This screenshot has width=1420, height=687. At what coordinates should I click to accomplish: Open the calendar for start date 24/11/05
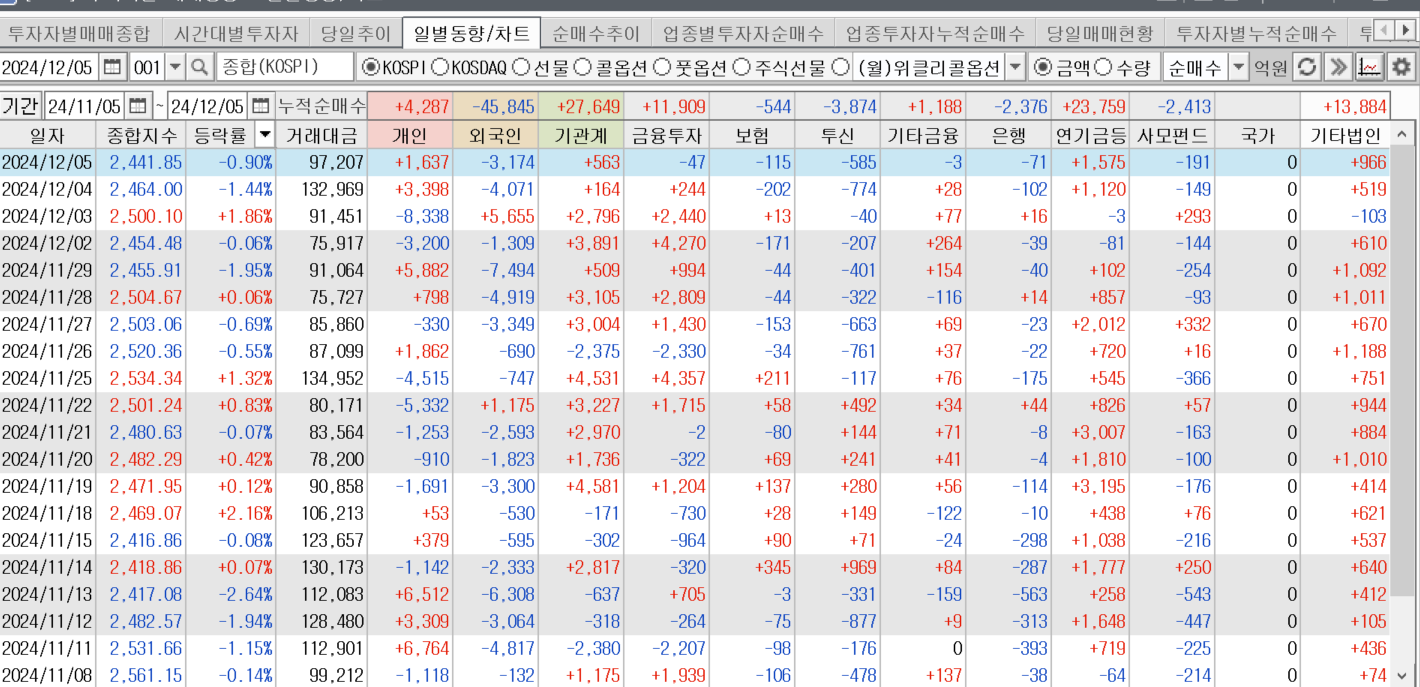[x=137, y=106]
